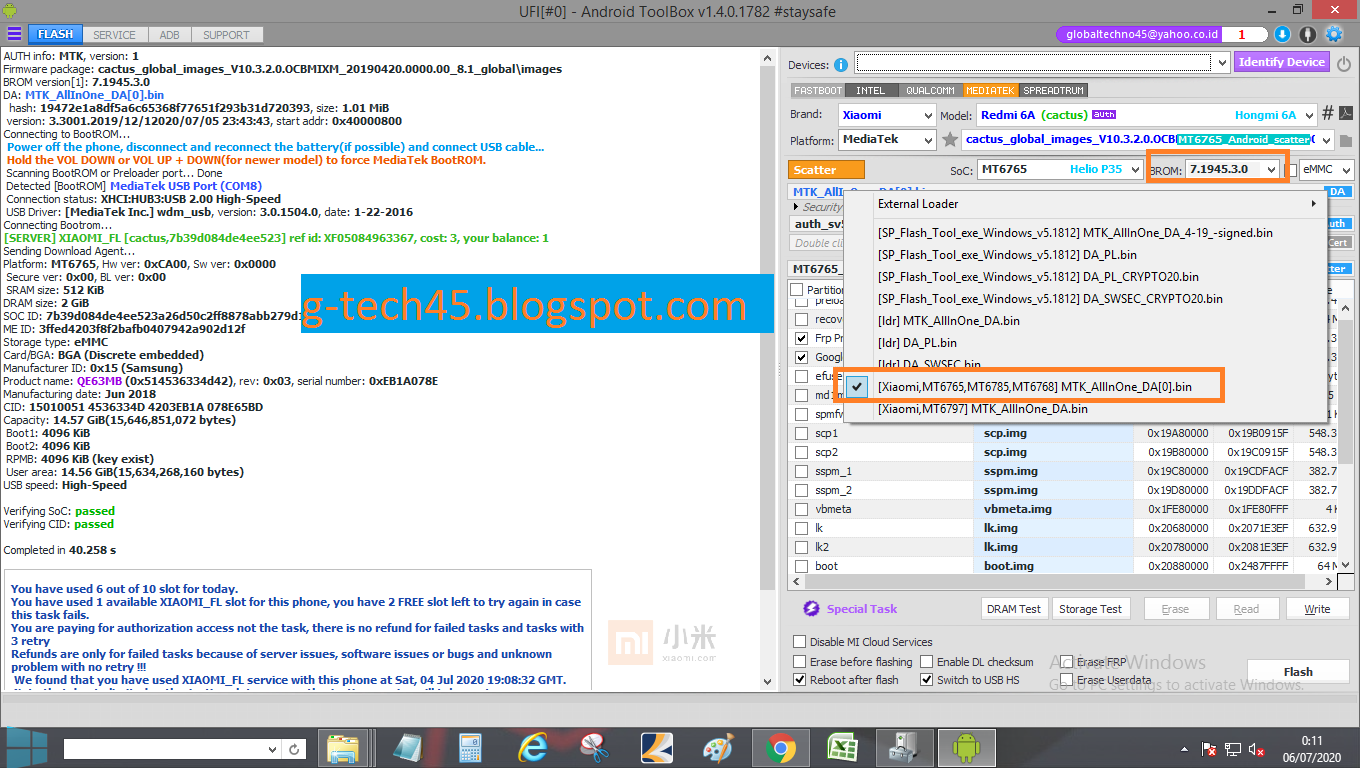Screen dimensions: 1360x768
Task: Open Snipping Tool from the taskbar
Action: (595, 748)
